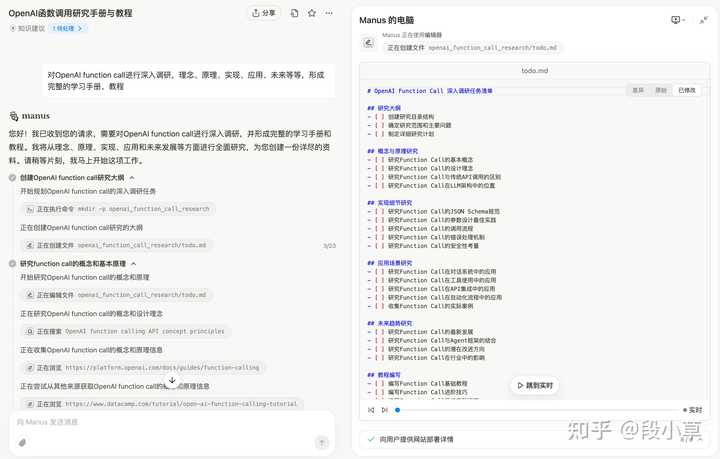This screenshot has width=720, height=459.
Task: Open the datacamp.com tutorial browsing chip
Action: (x=162, y=404)
